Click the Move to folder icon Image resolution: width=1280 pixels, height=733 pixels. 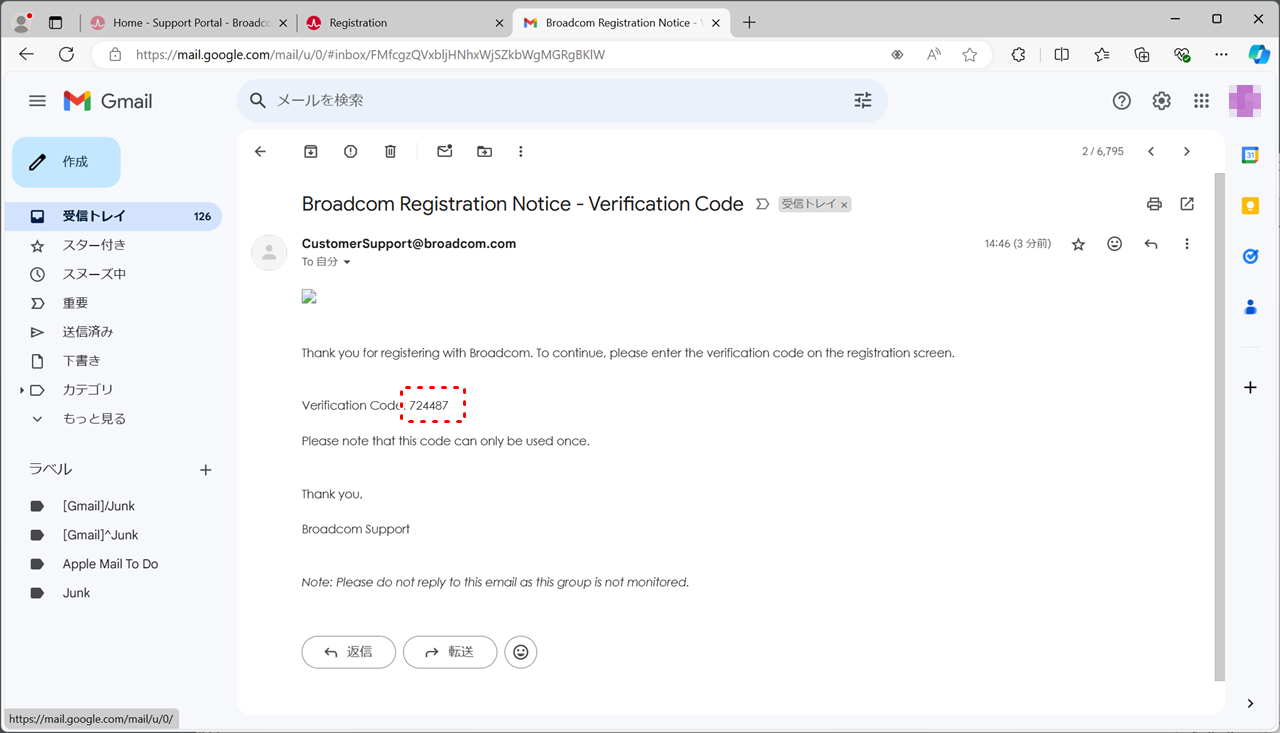pos(484,152)
